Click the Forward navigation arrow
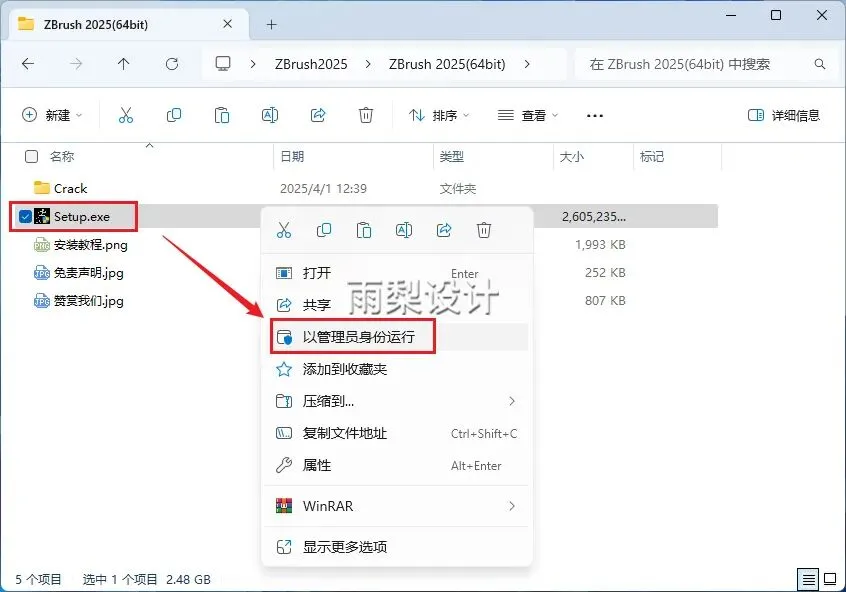The image size is (846, 592). pyautogui.click(x=76, y=64)
